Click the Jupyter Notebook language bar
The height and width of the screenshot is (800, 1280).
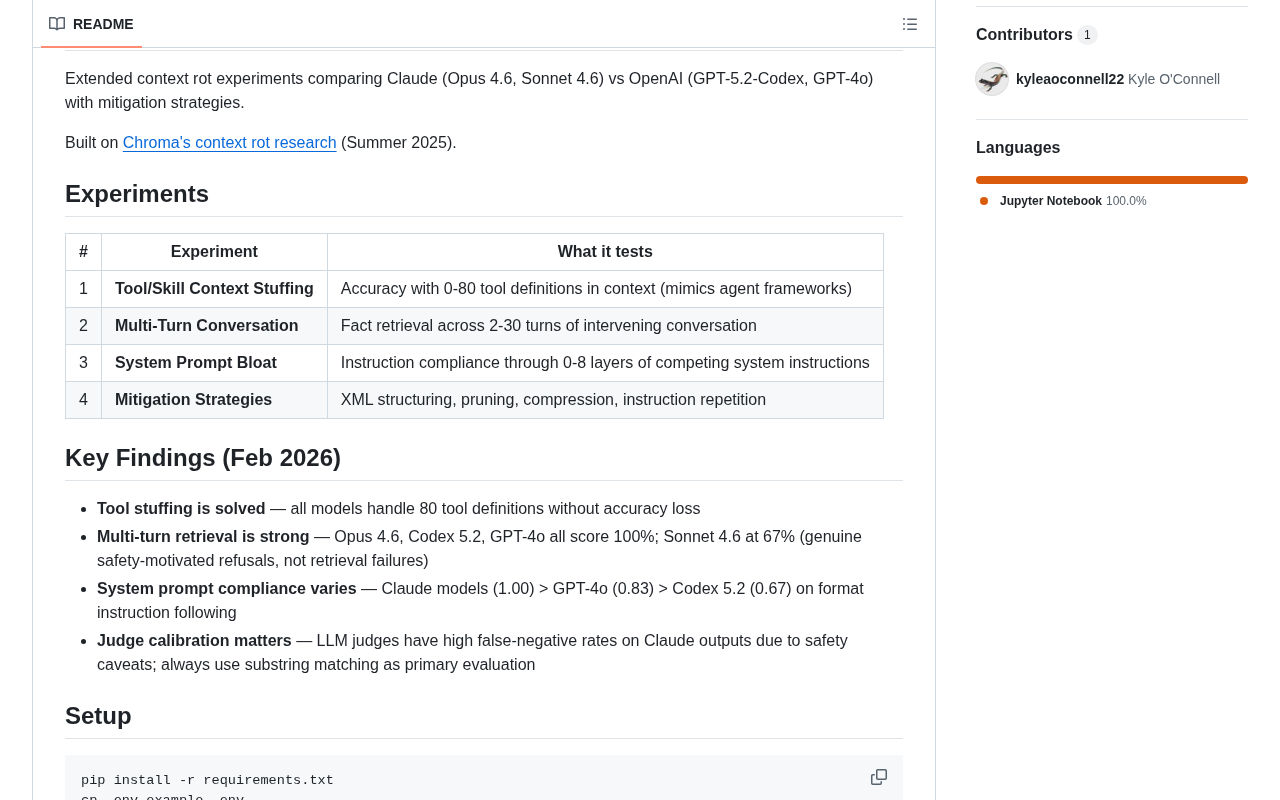[1112, 180]
